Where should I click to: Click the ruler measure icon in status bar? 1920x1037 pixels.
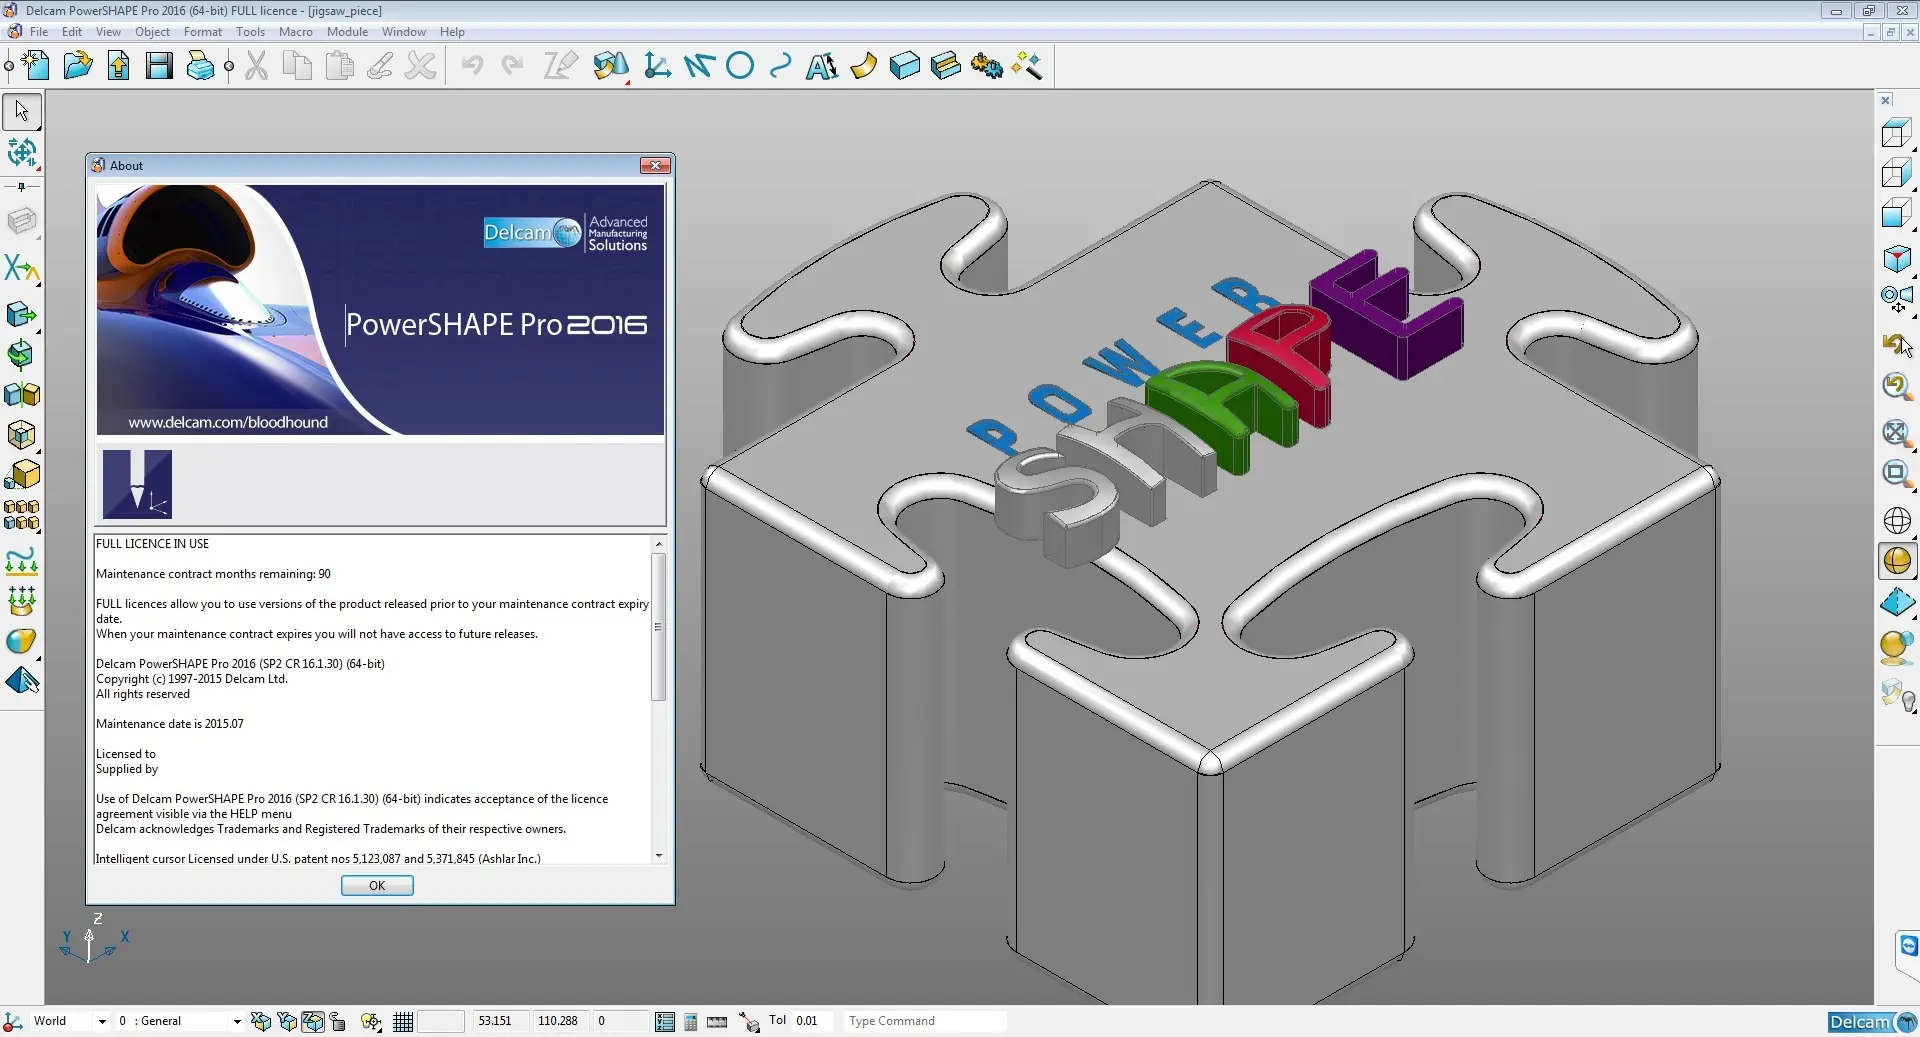[717, 1021]
